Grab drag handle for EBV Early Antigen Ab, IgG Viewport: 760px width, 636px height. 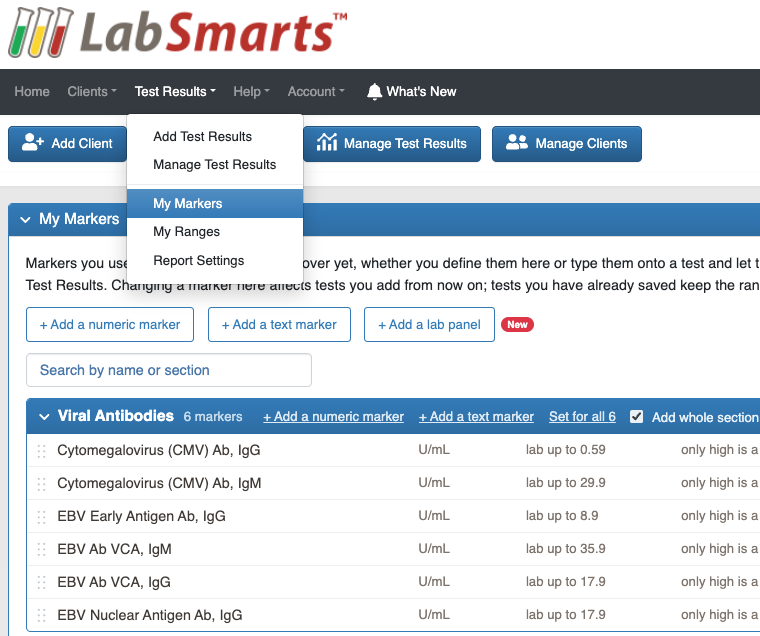41,517
